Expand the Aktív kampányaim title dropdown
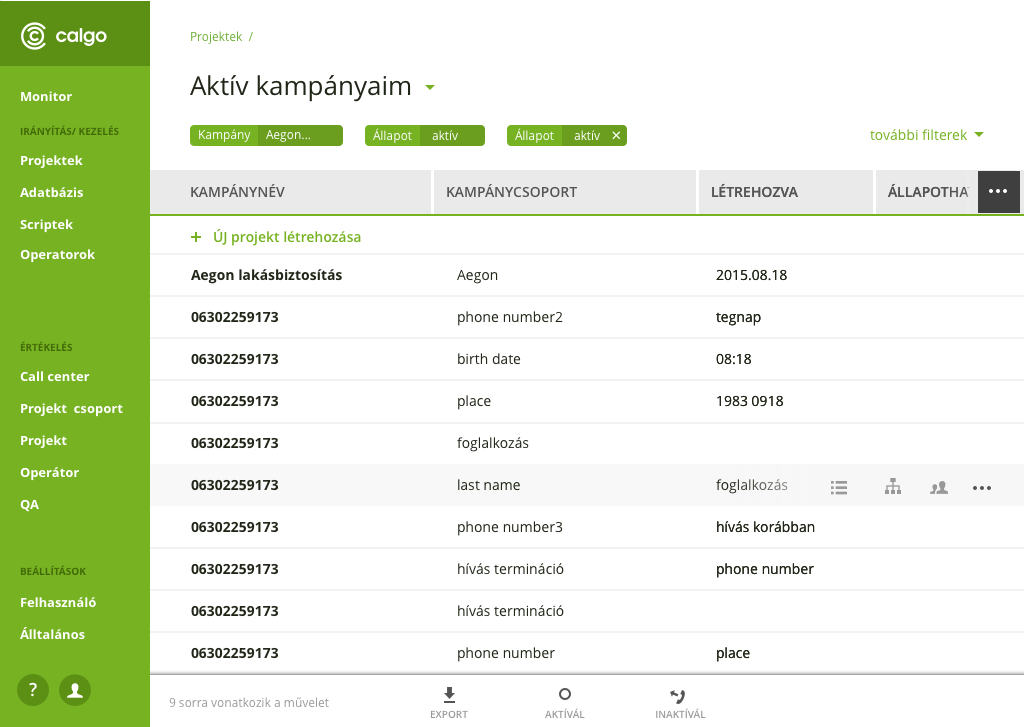Image resolution: width=1024 pixels, height=727 pixels. pyautogui.click(x=430, y=88)
